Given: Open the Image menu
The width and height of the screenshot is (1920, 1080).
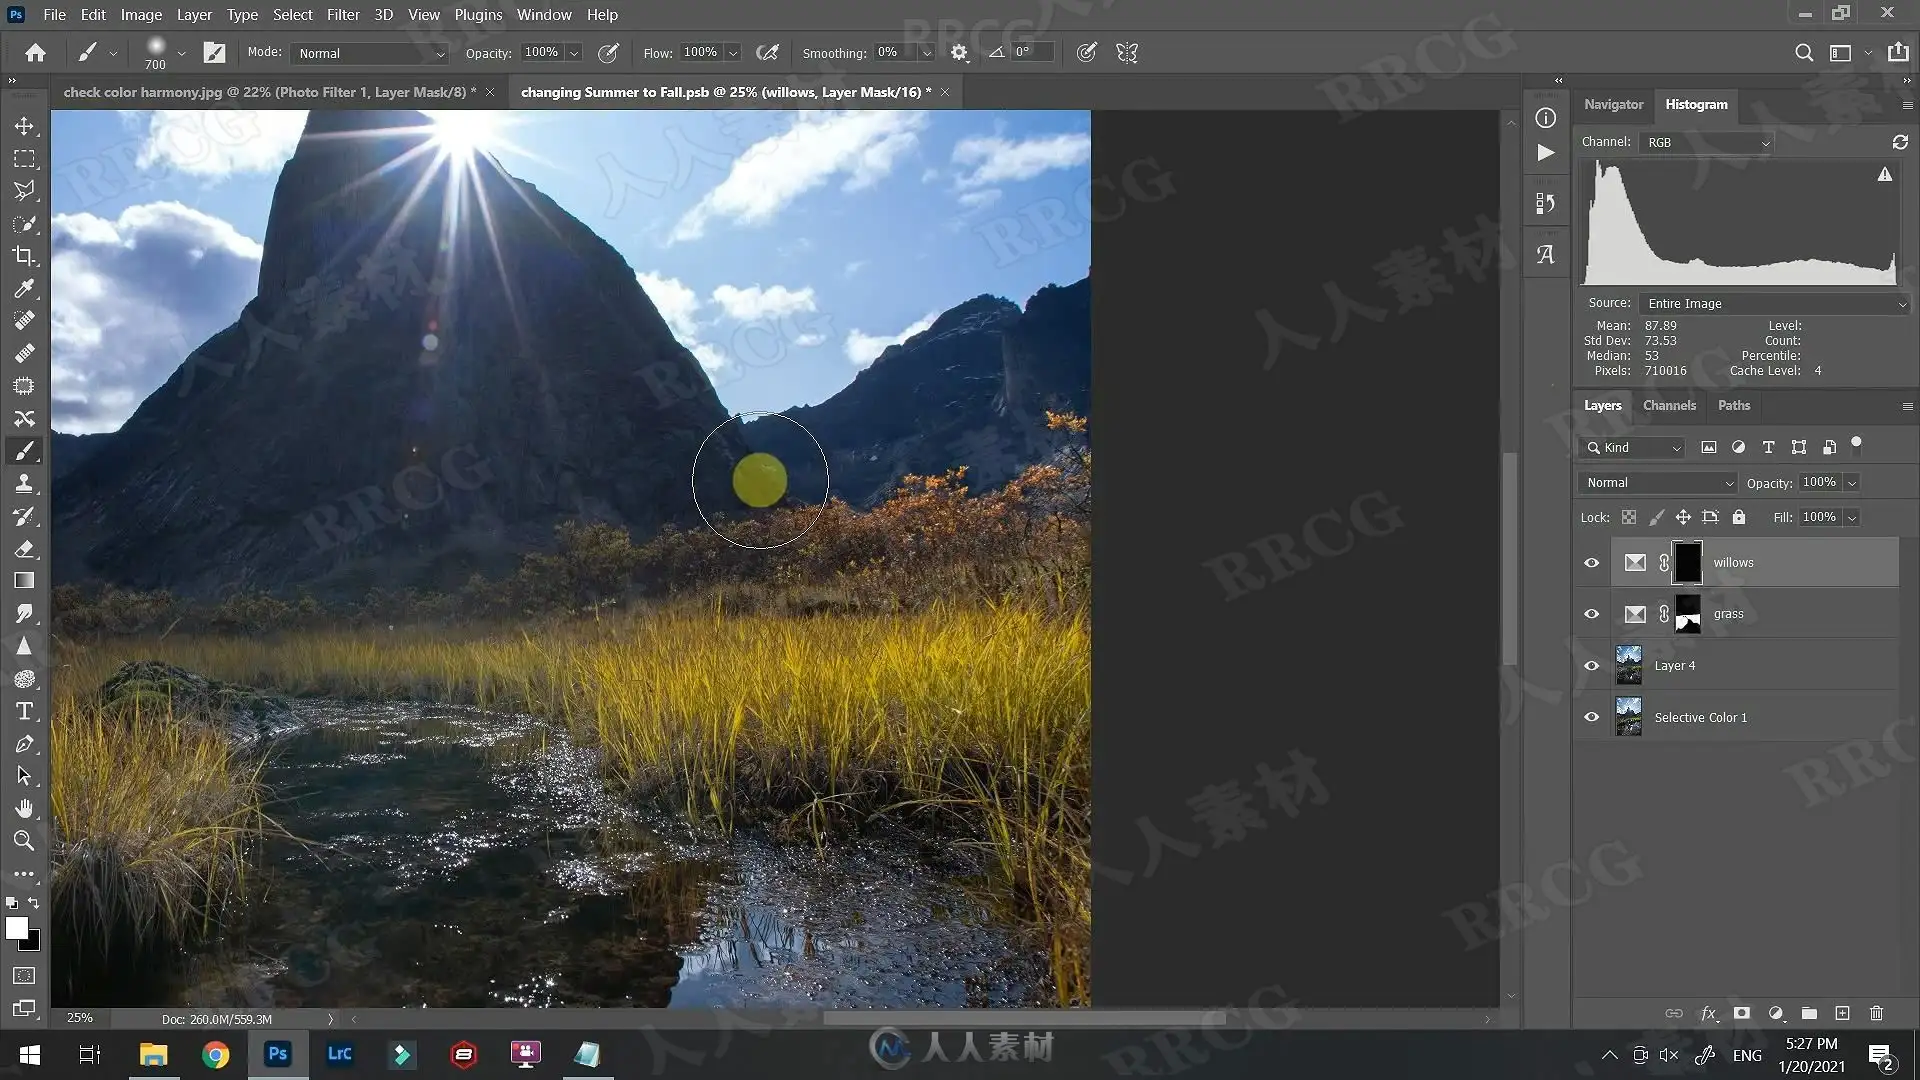Looking at the screenshot, I should (x=141, y=15).
